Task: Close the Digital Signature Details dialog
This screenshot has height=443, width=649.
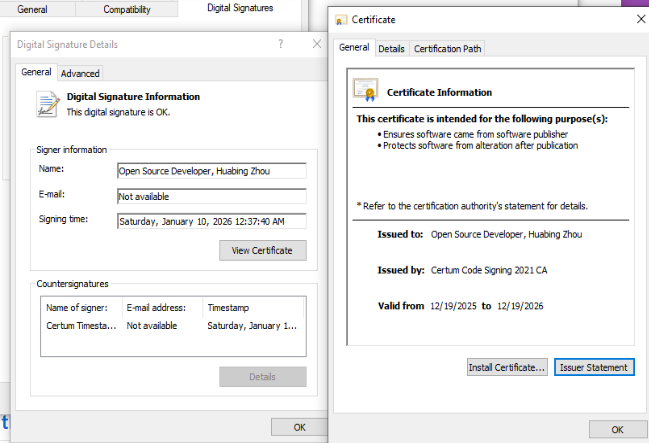Action: click(317, 44)
